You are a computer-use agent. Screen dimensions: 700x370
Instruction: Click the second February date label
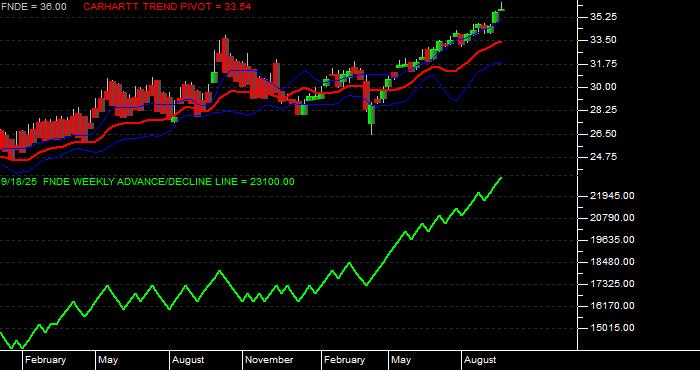(344, 360)
